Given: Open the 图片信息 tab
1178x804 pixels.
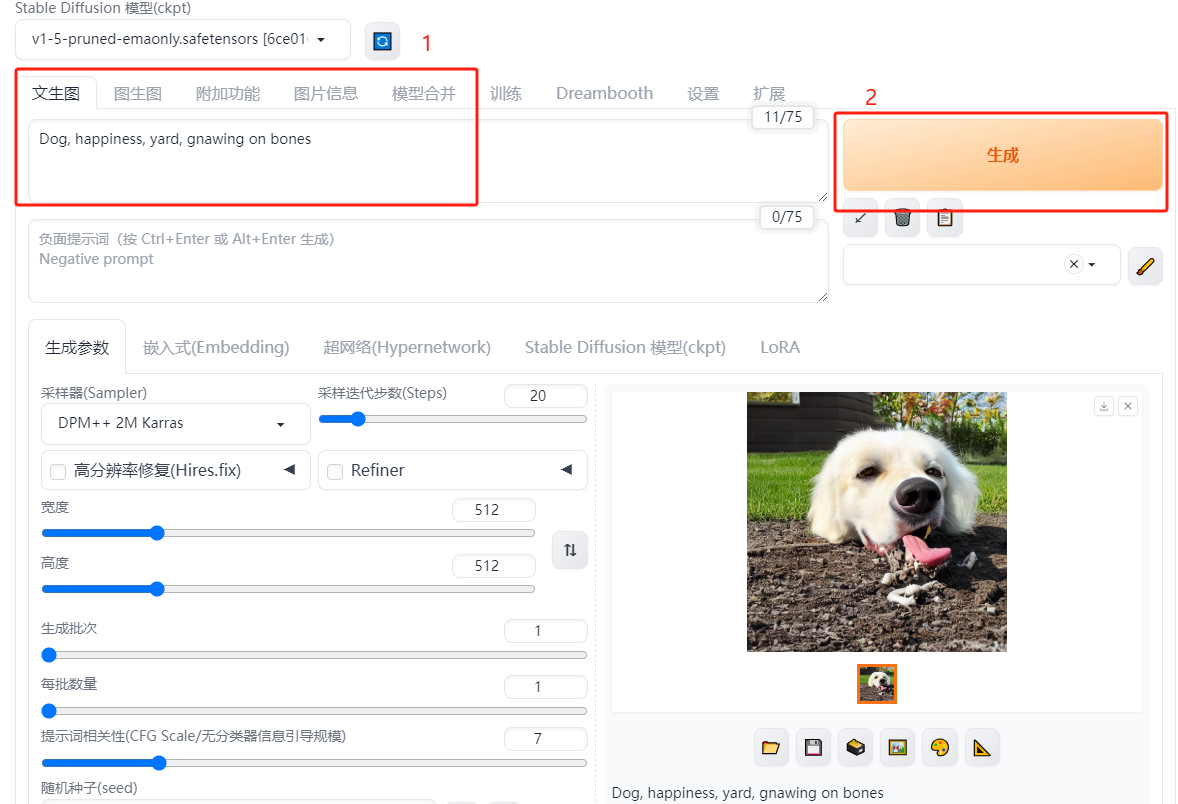Looking at the screenshot, I should pos(325,94).
